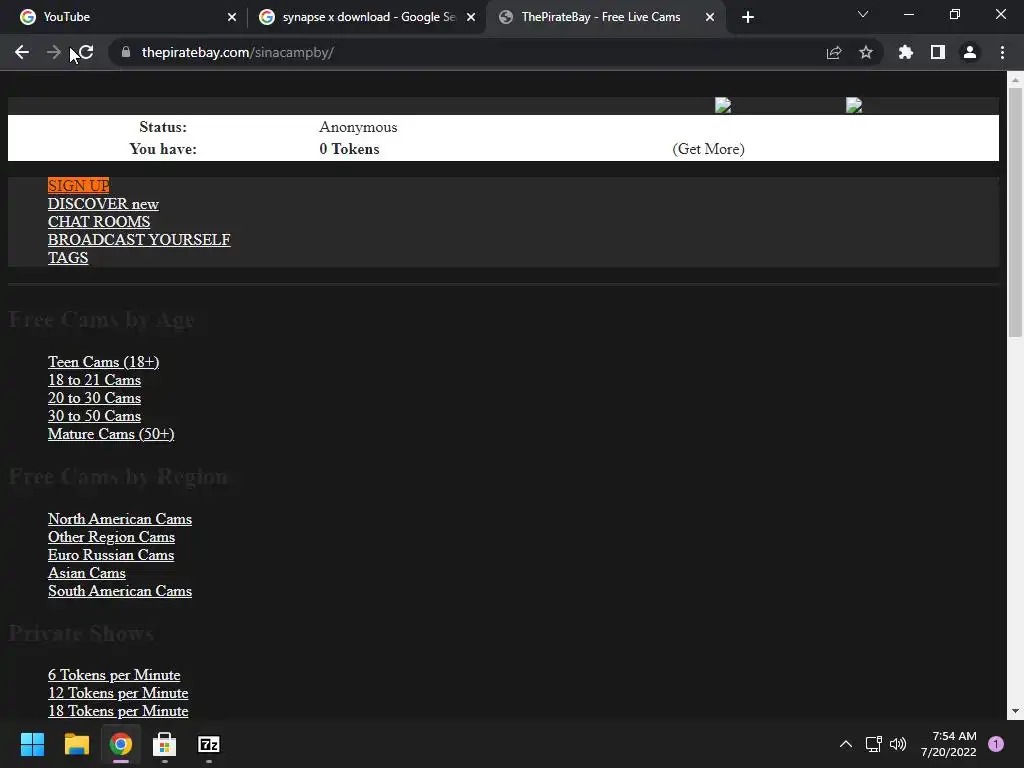Go back to the previous page
The width and height of the screenshot is (1024, 768).
tap(22, 52)
